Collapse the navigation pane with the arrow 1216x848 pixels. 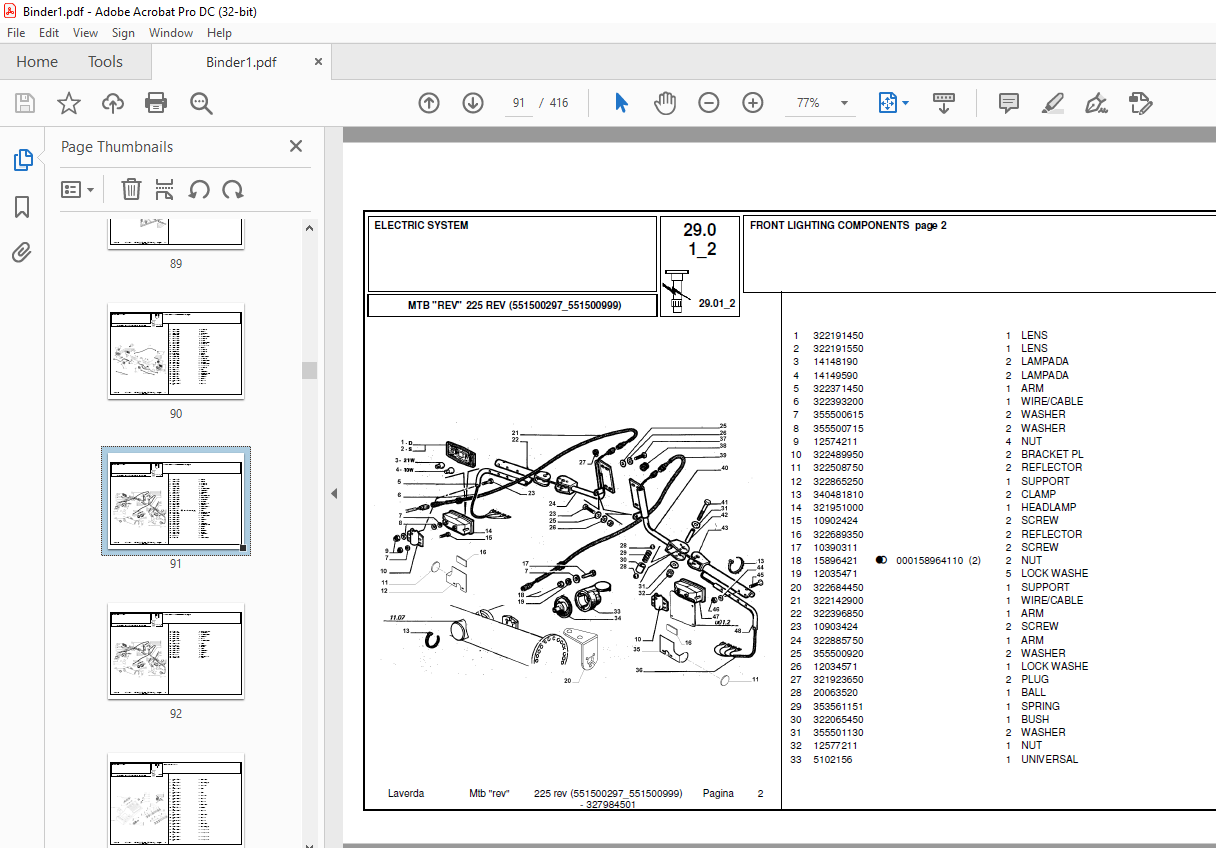[334, 493]
